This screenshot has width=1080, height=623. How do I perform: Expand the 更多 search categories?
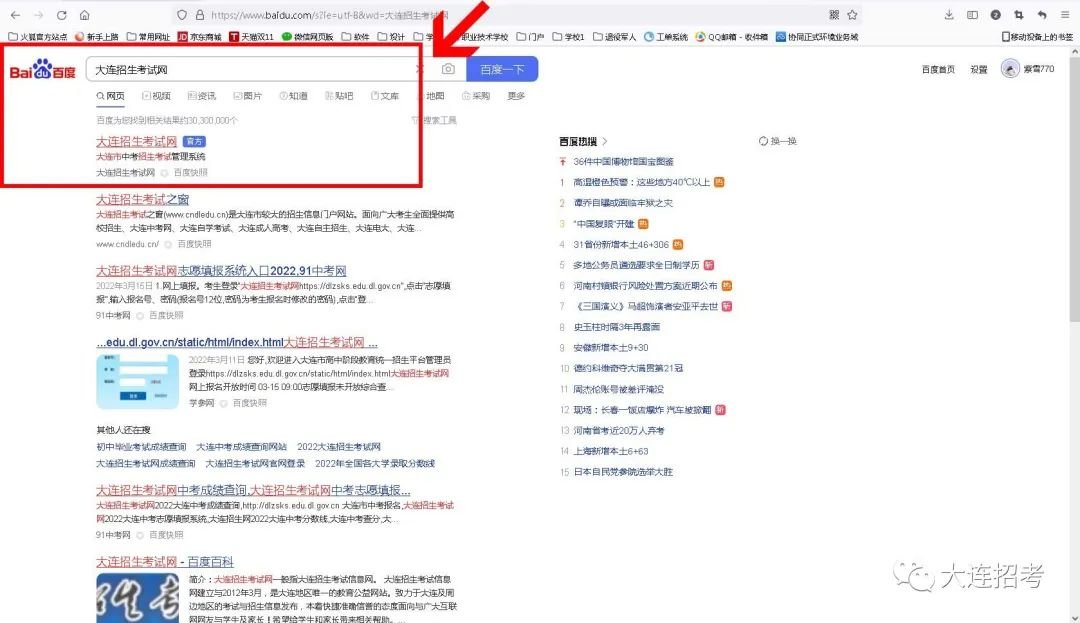coord(516,96)
